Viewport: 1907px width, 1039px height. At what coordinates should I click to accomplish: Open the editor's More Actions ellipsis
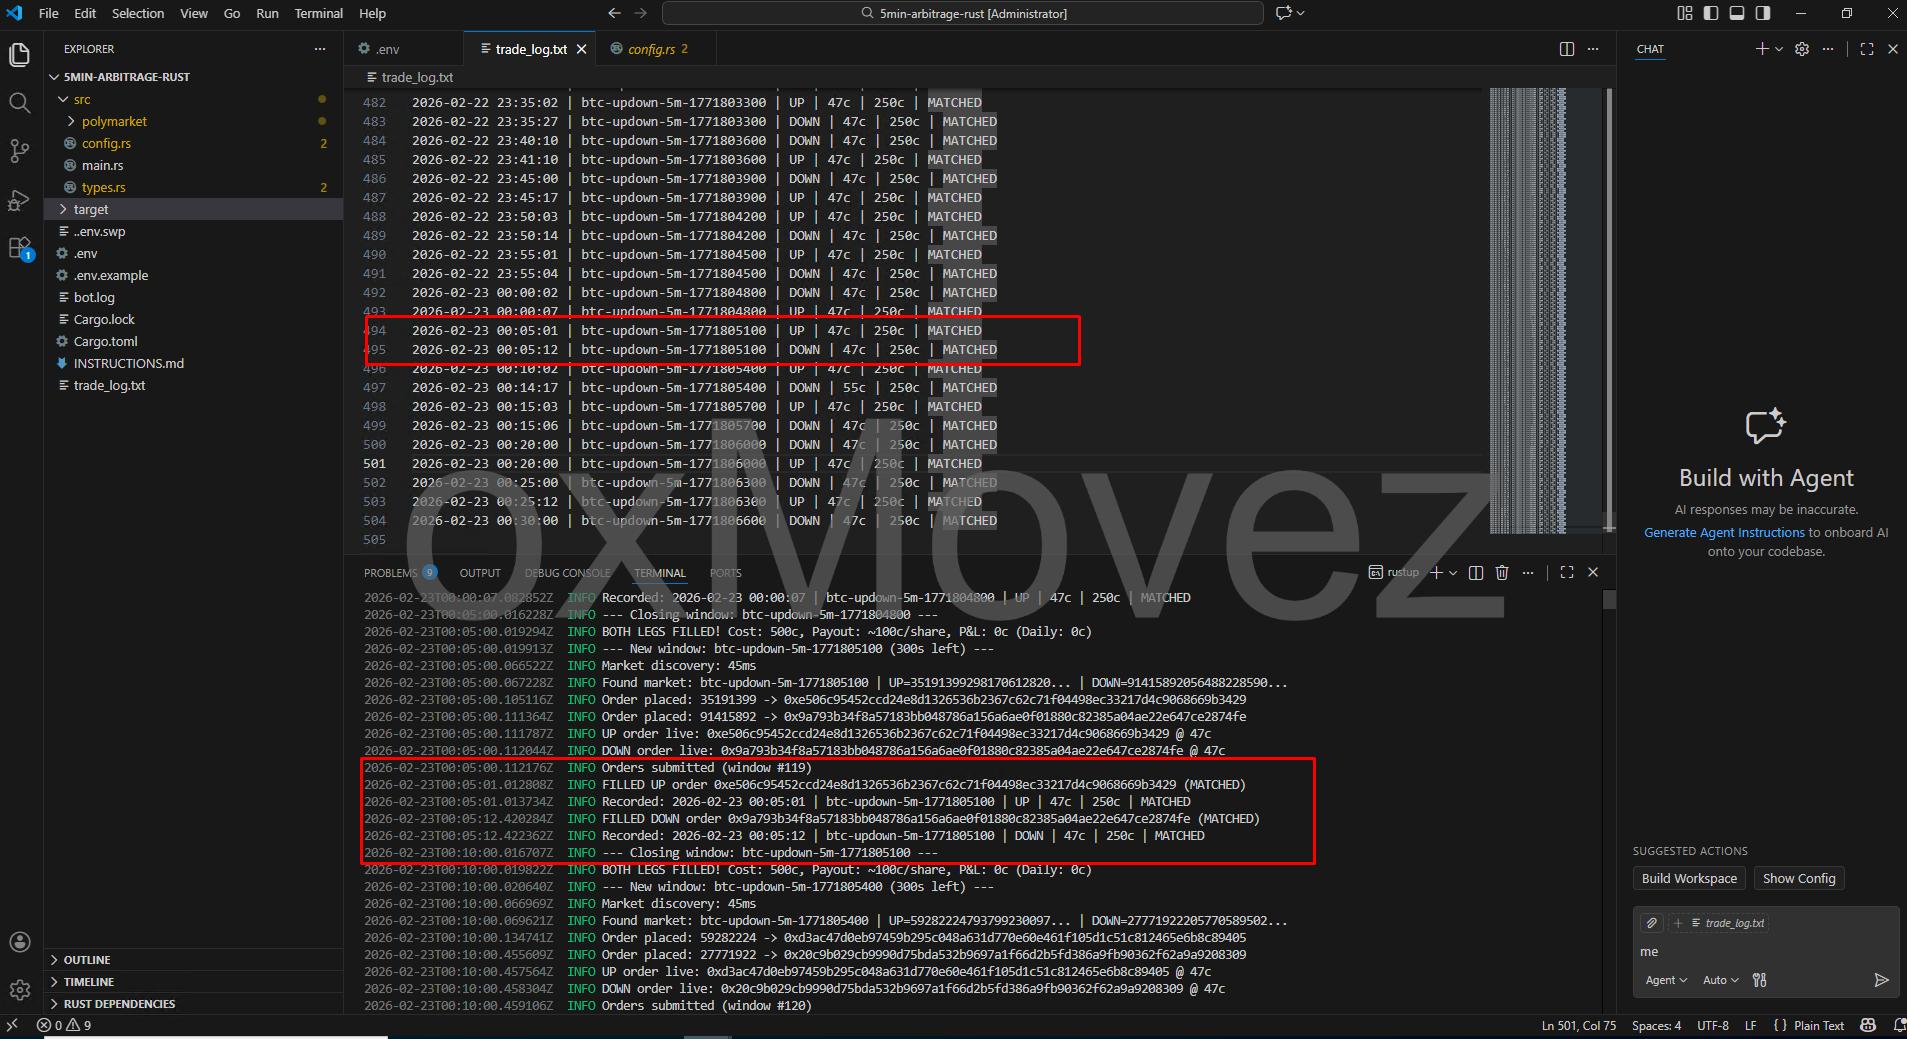[x=1593, y=49]
